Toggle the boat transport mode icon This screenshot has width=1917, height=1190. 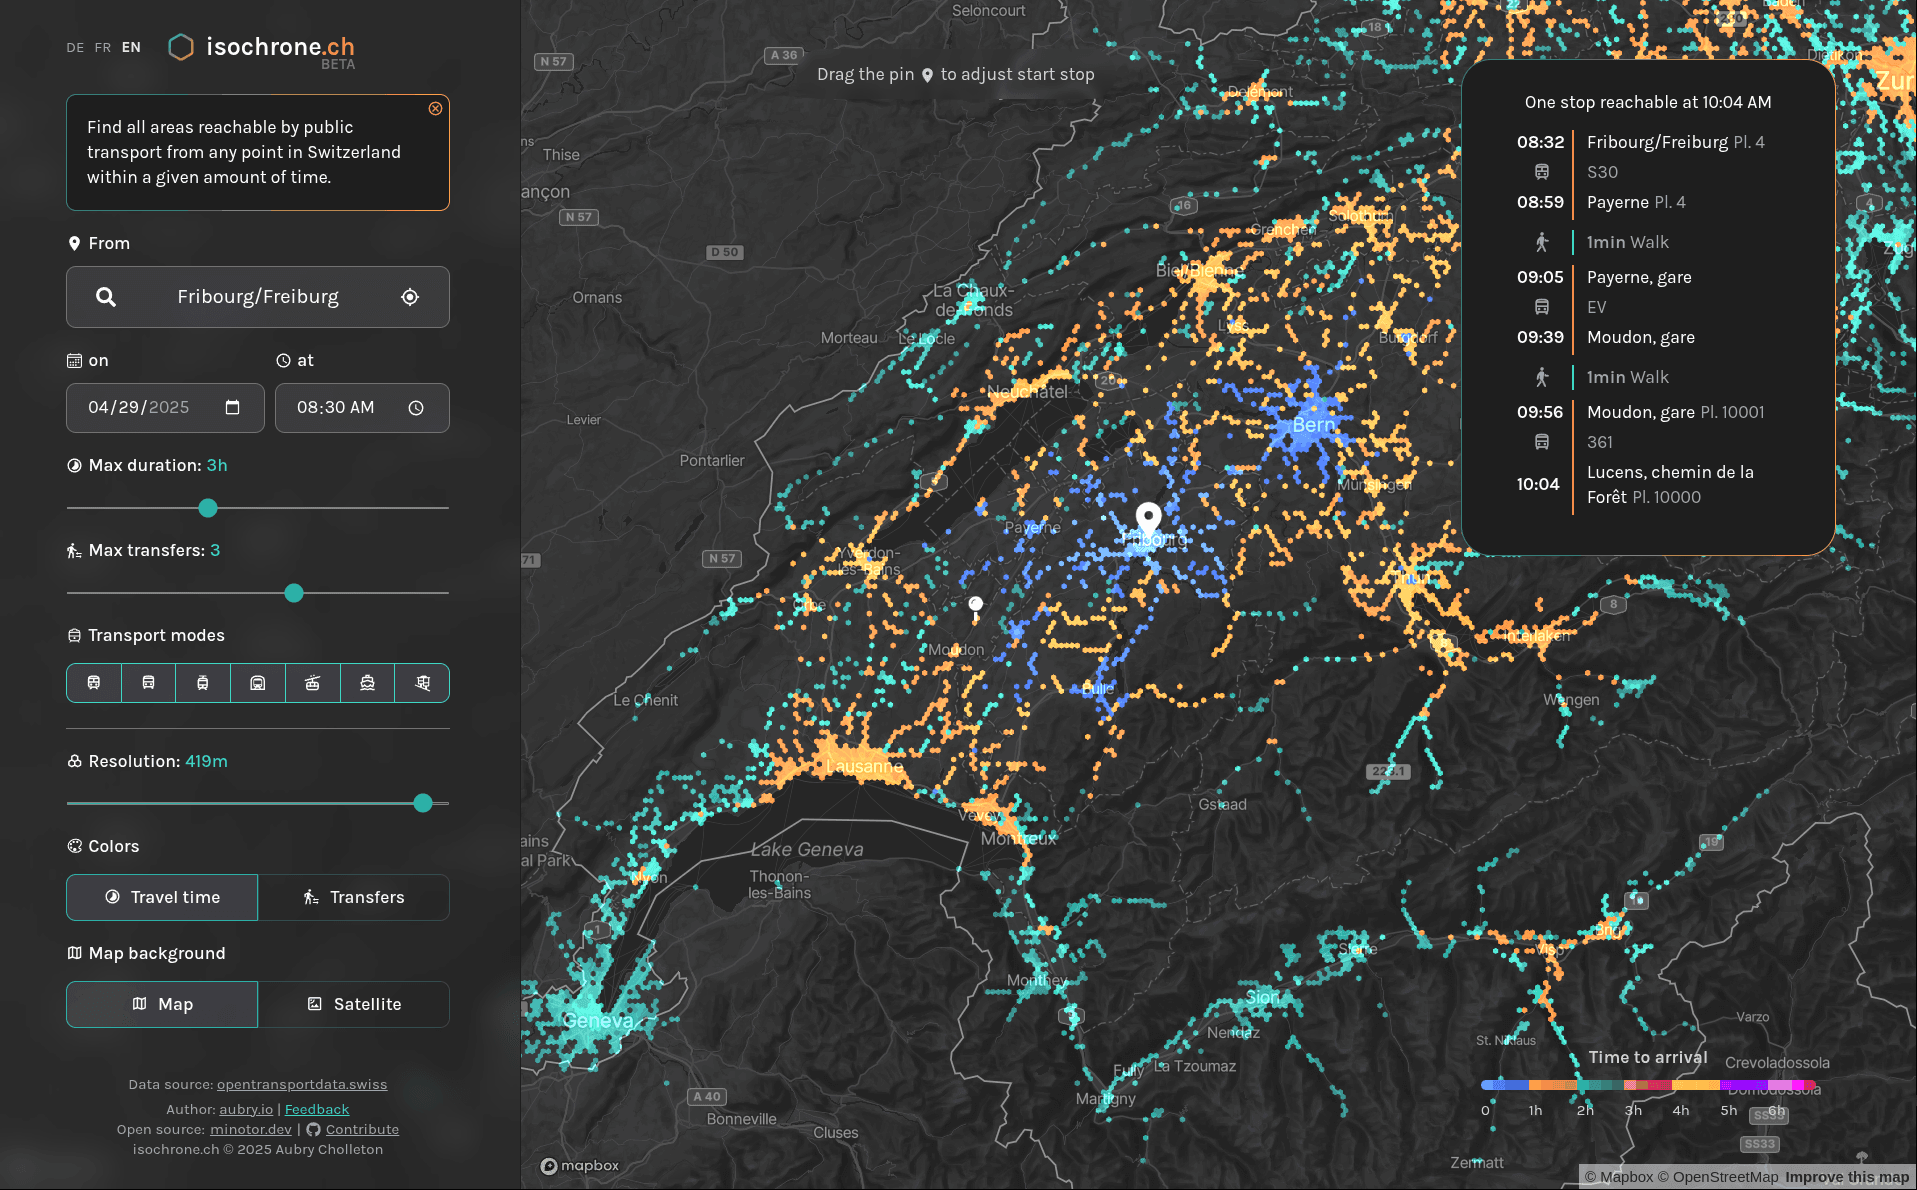pyautogui.click(x=367, y=683)
